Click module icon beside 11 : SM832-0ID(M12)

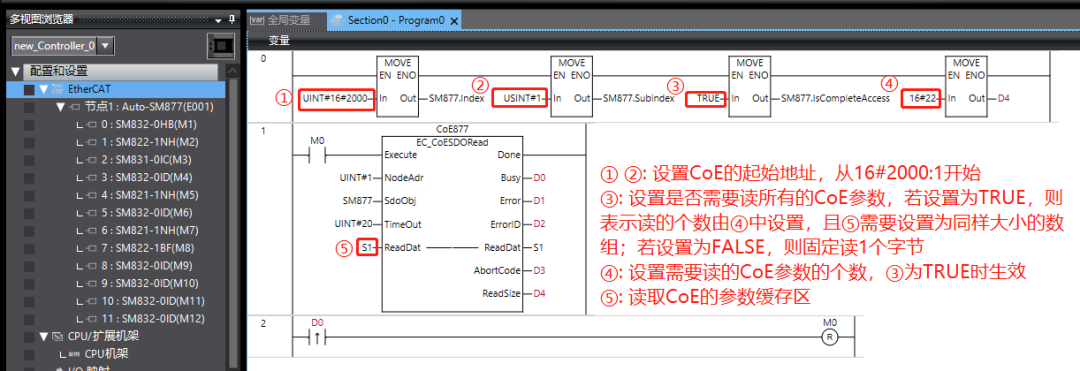pos(92,319)
